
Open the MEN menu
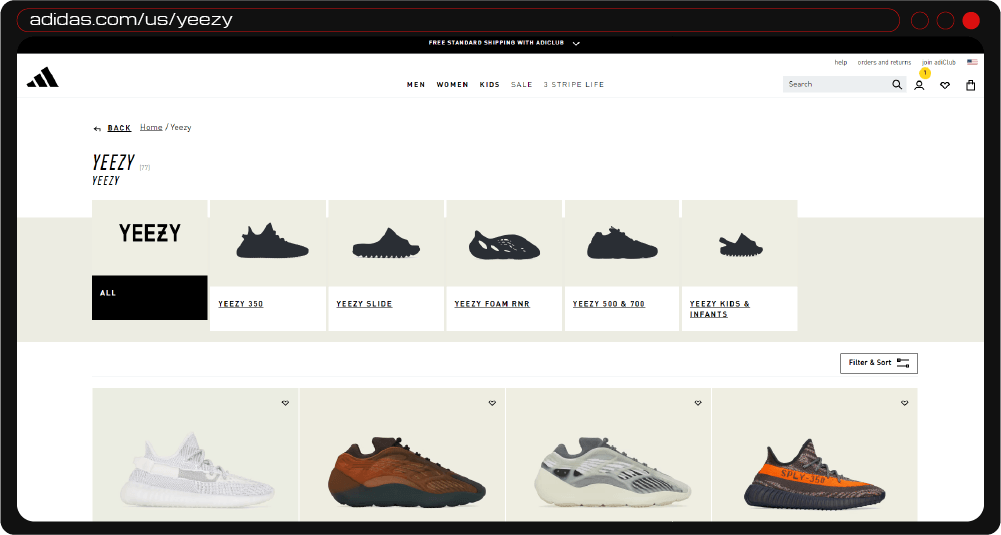[416, 84]
